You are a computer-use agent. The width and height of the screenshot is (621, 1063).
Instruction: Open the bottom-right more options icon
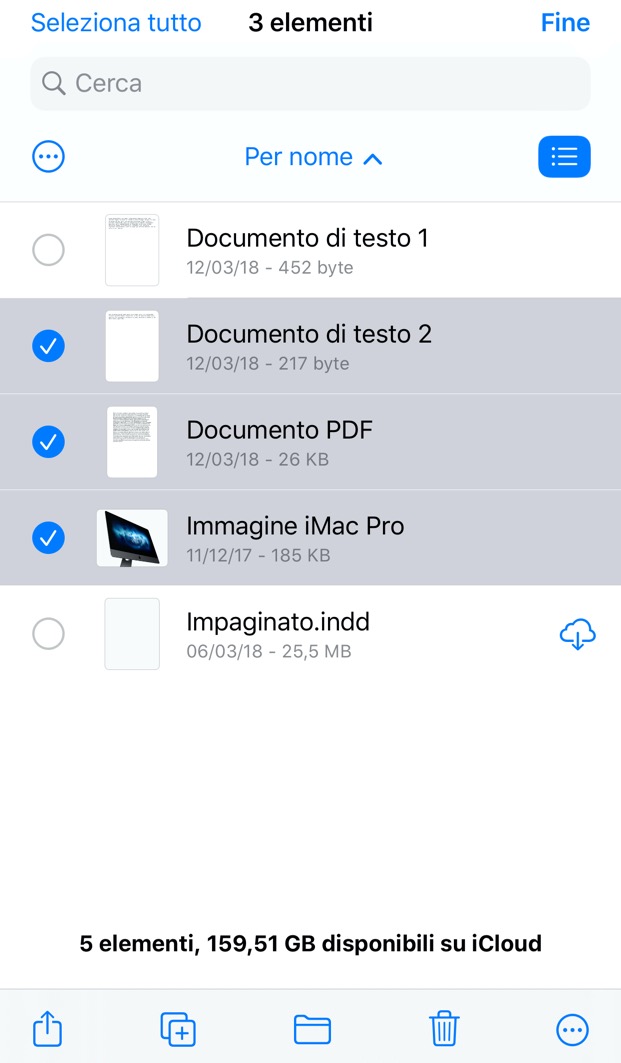point(572,1028)
